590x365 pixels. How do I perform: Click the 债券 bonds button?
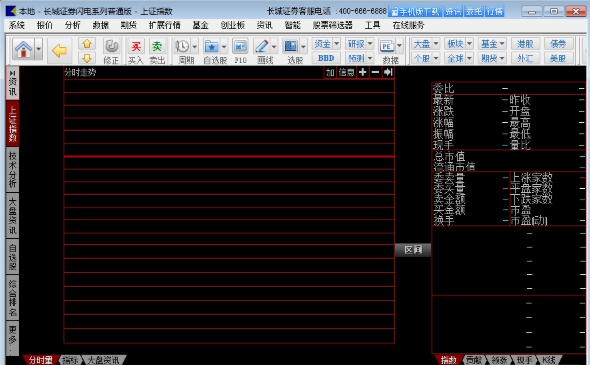click(558, 44)
